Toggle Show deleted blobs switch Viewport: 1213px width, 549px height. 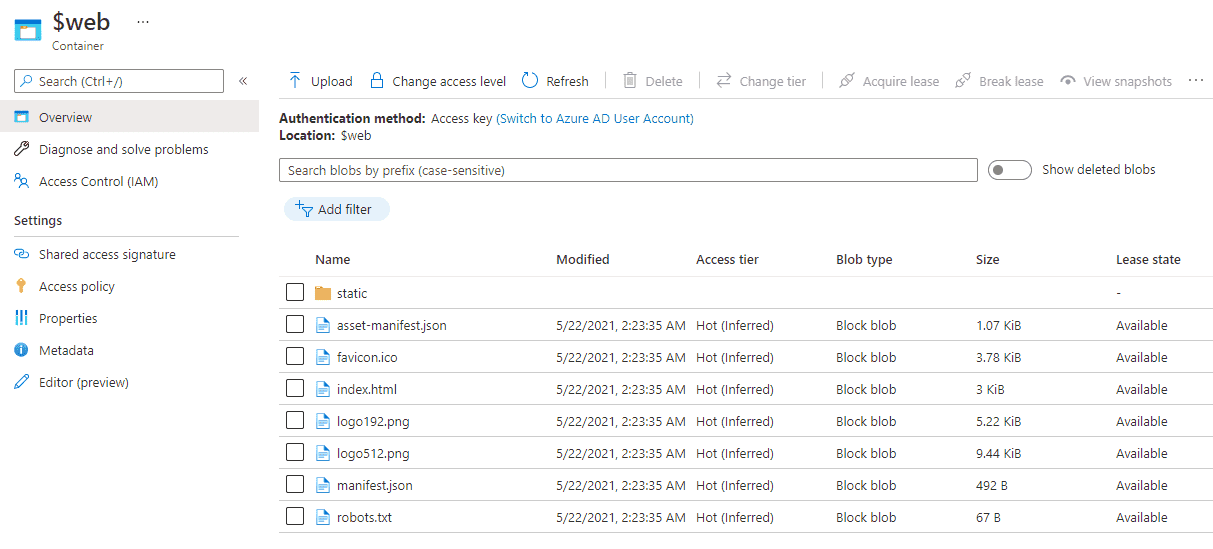pyautogui.click(x=1009, y=170)
